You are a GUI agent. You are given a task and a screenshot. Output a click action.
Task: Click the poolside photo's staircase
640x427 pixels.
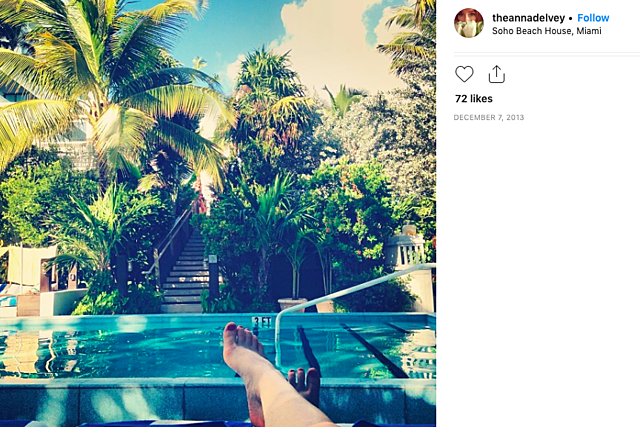point(185,274)
